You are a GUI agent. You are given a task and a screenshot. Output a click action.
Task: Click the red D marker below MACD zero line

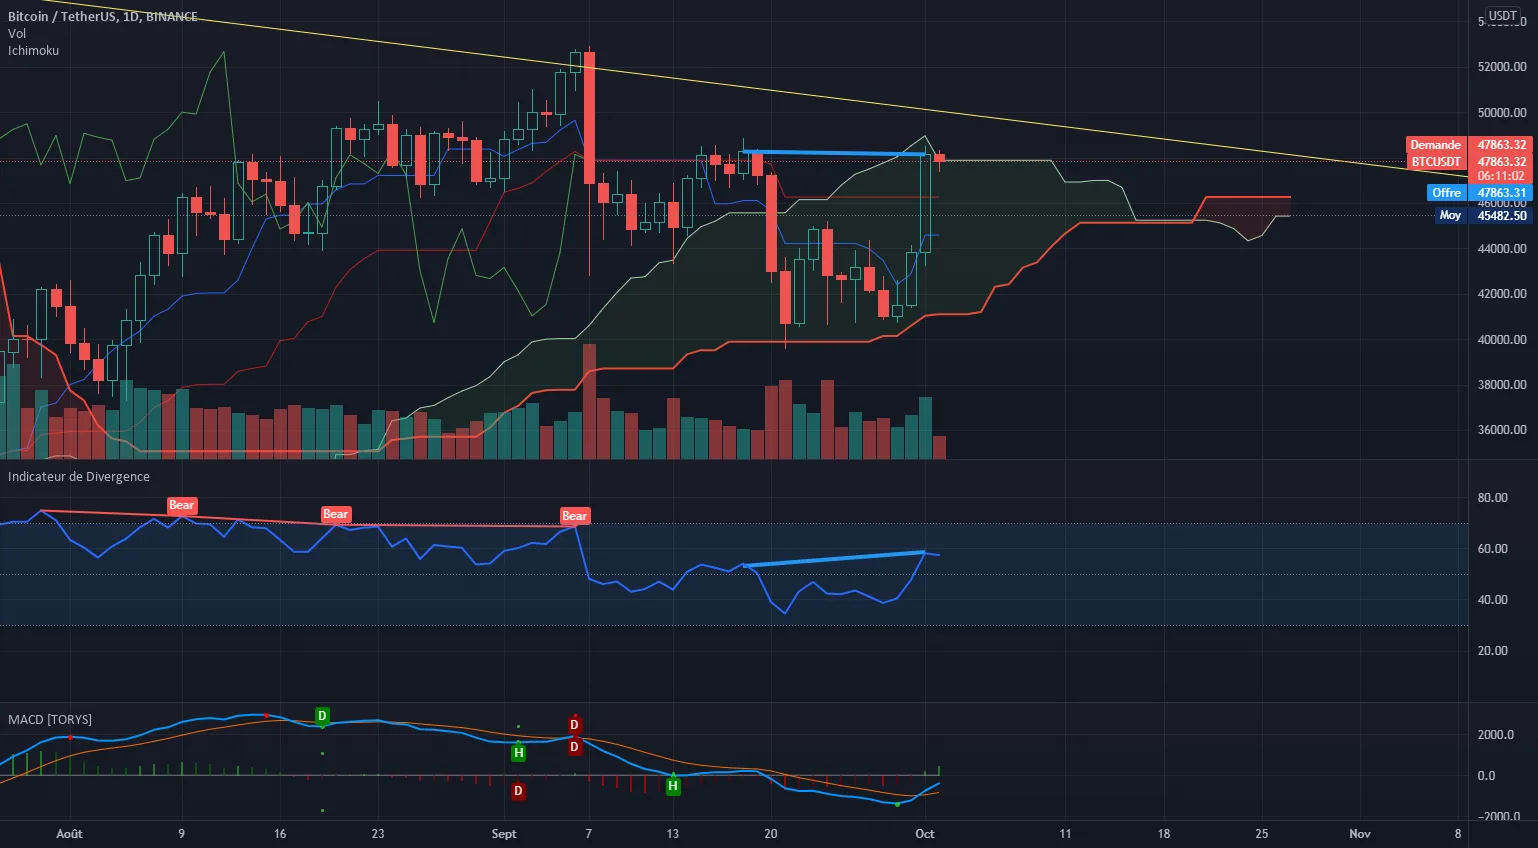tap(518, 791)
